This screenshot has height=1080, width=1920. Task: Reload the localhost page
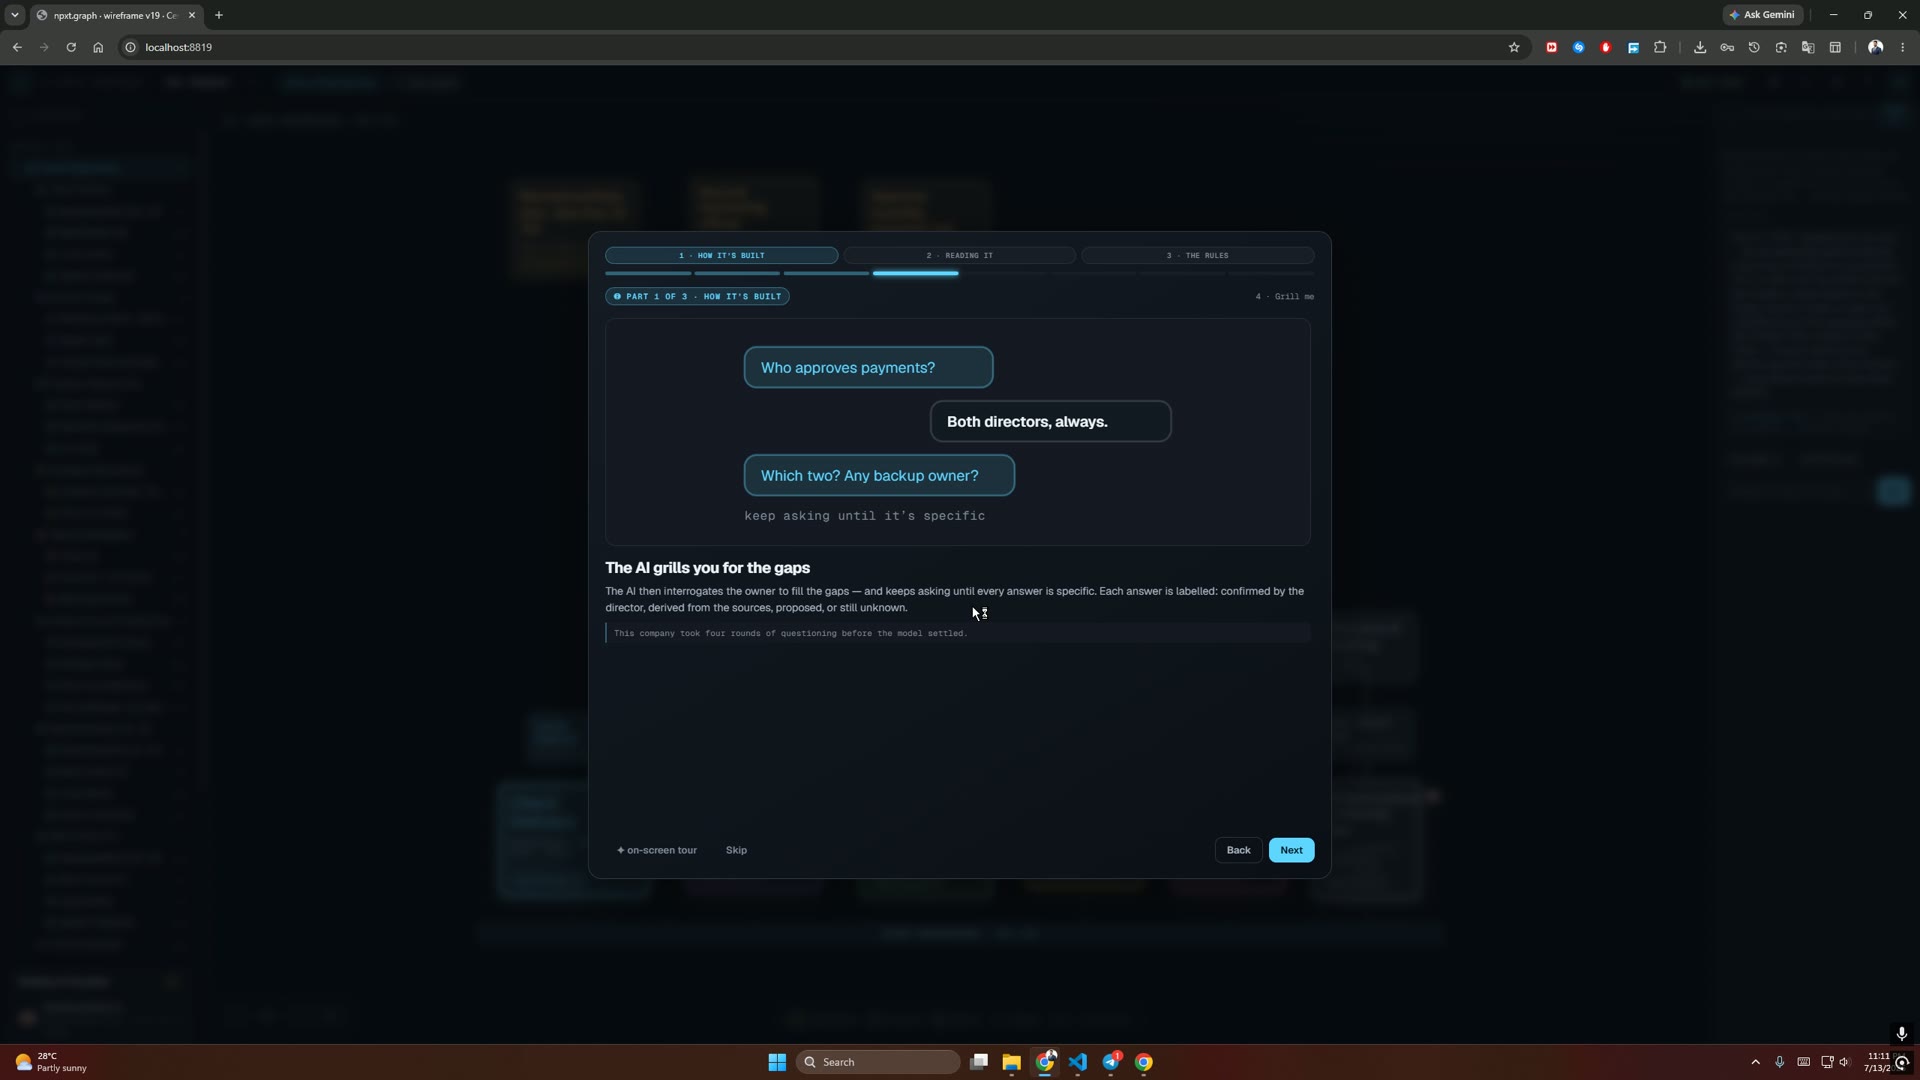[x=71, y=47]
